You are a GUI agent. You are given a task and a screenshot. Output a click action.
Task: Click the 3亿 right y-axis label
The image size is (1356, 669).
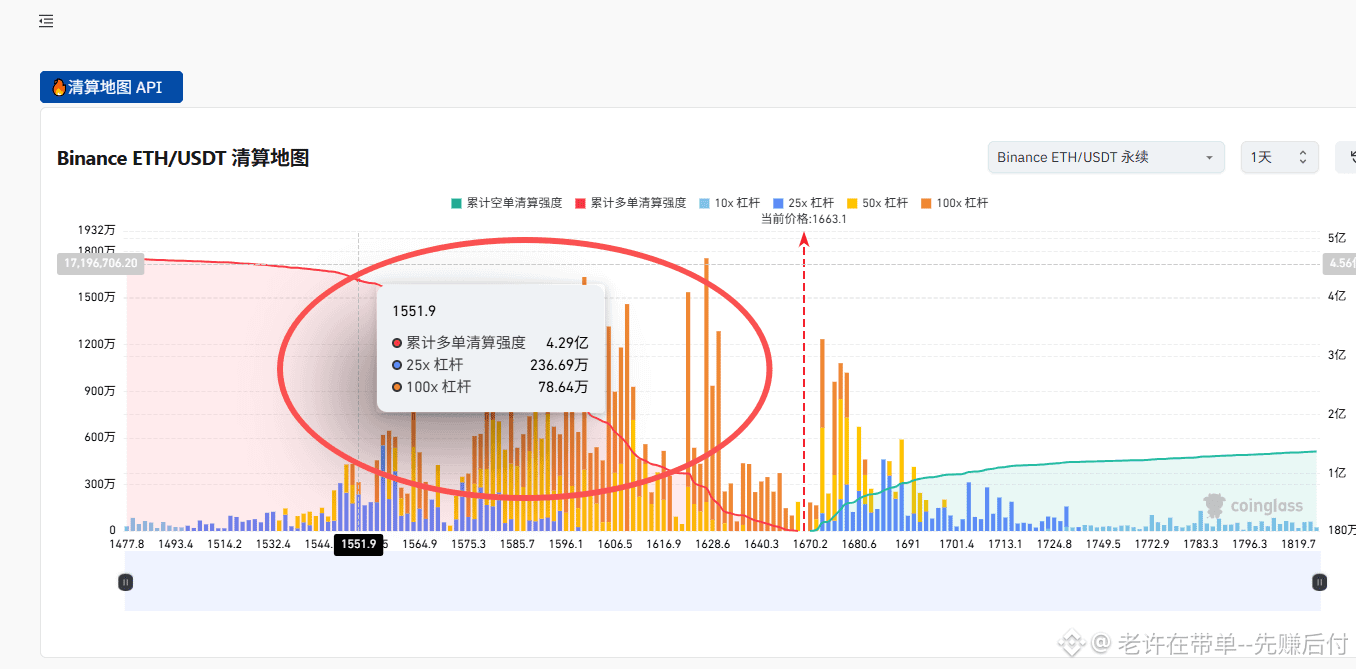coord(1337,355)
